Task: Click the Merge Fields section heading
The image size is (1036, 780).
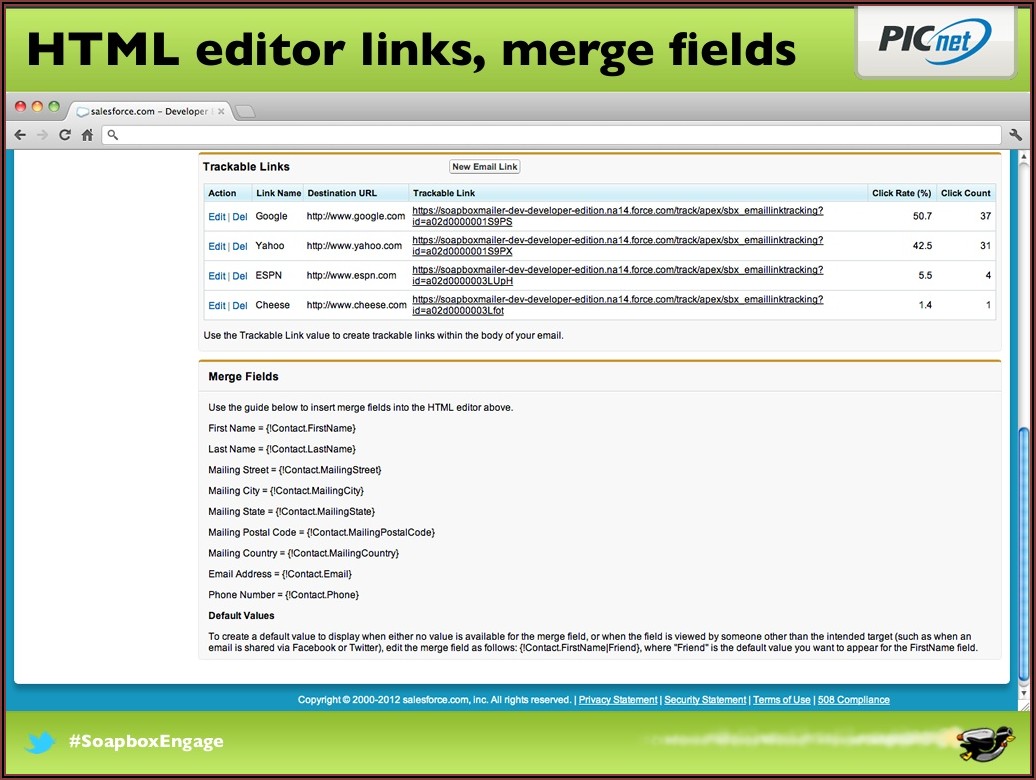Action: (x=243, y=376)
